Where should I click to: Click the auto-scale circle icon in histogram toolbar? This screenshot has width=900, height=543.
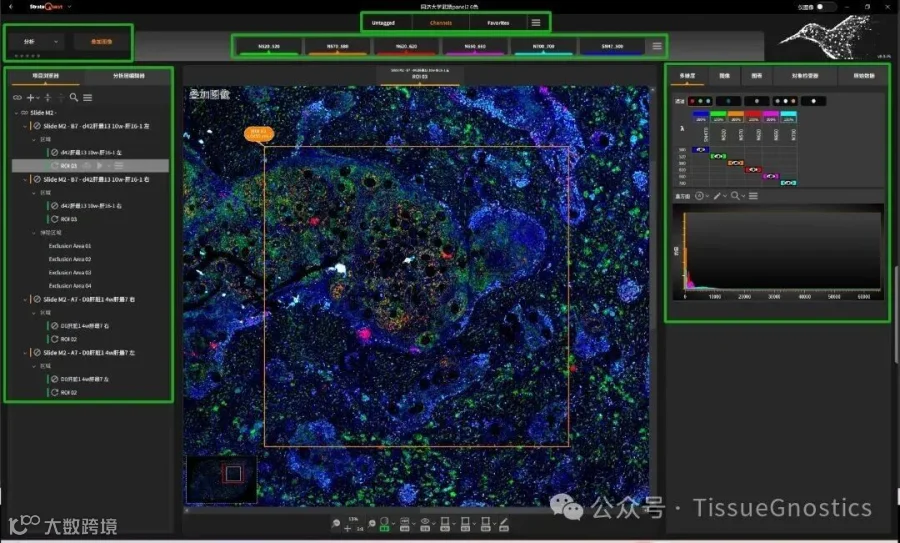point(699,196)
